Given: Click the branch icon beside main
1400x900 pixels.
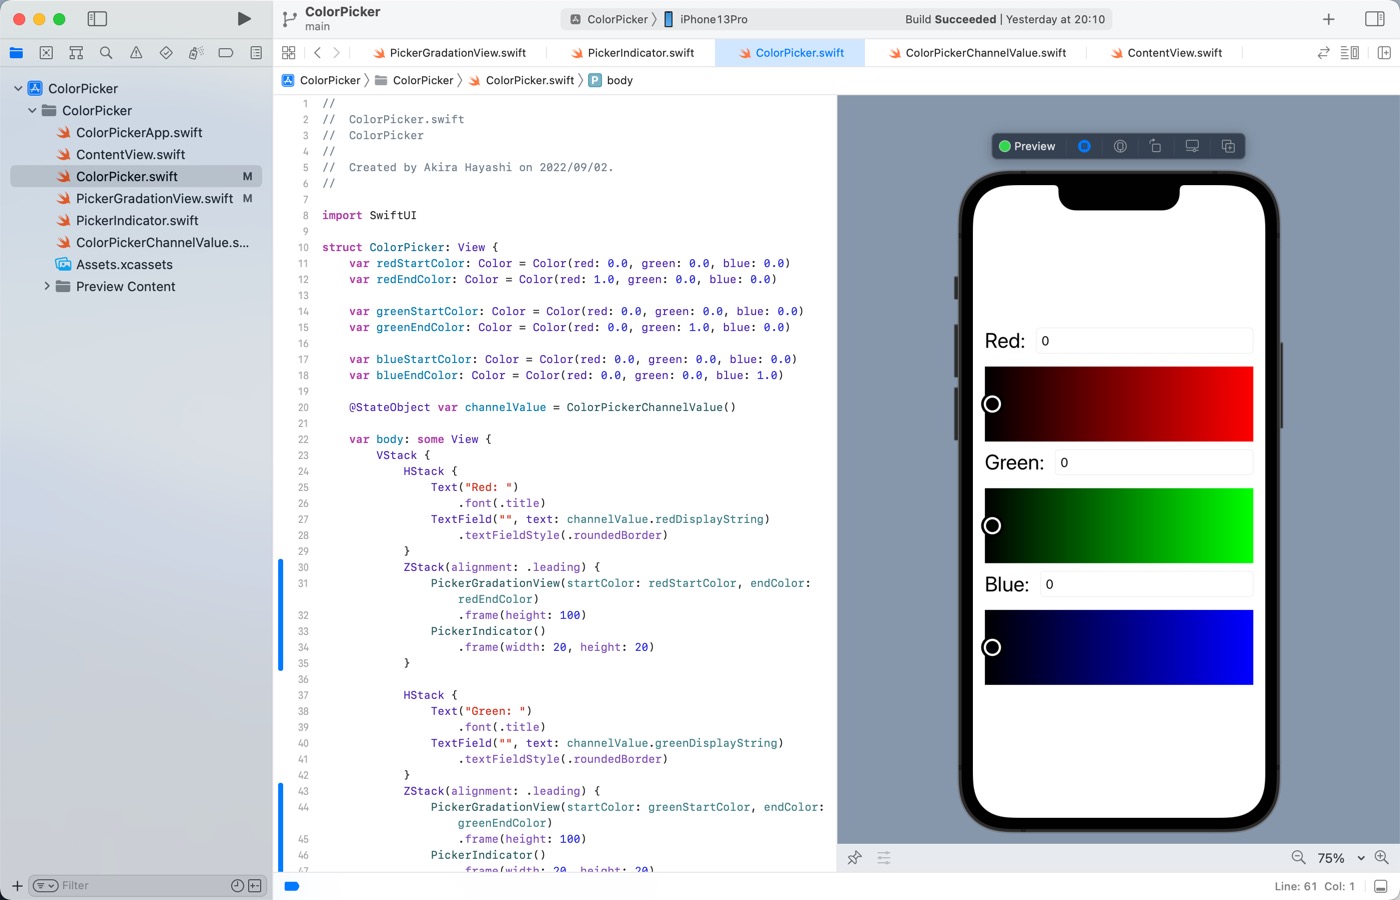Looking at the screenshot, I should 289,19.
